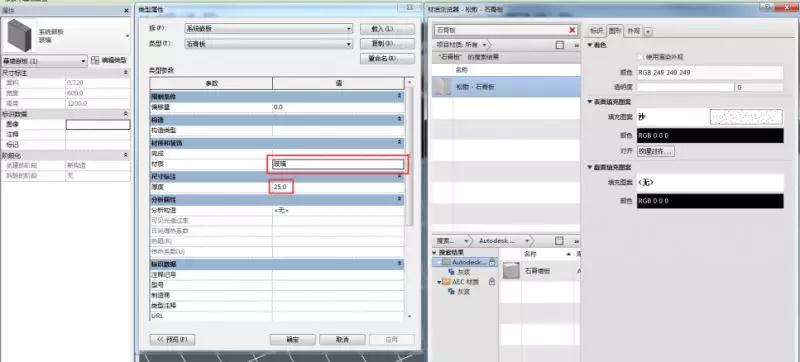800x362 pixels.
Task: Collapse the 表面填充图案 section
Action: click(590, 102)
